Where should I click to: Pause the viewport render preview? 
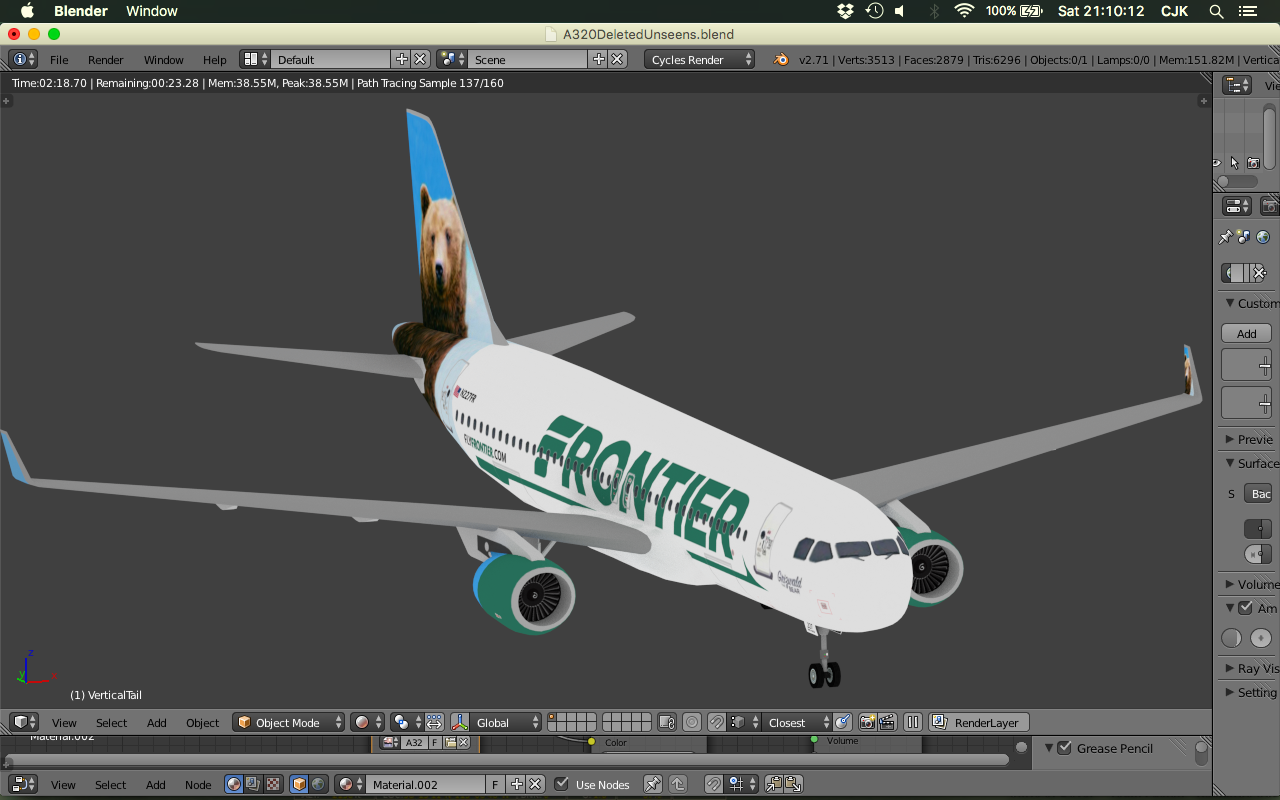(x=912, y=722)
